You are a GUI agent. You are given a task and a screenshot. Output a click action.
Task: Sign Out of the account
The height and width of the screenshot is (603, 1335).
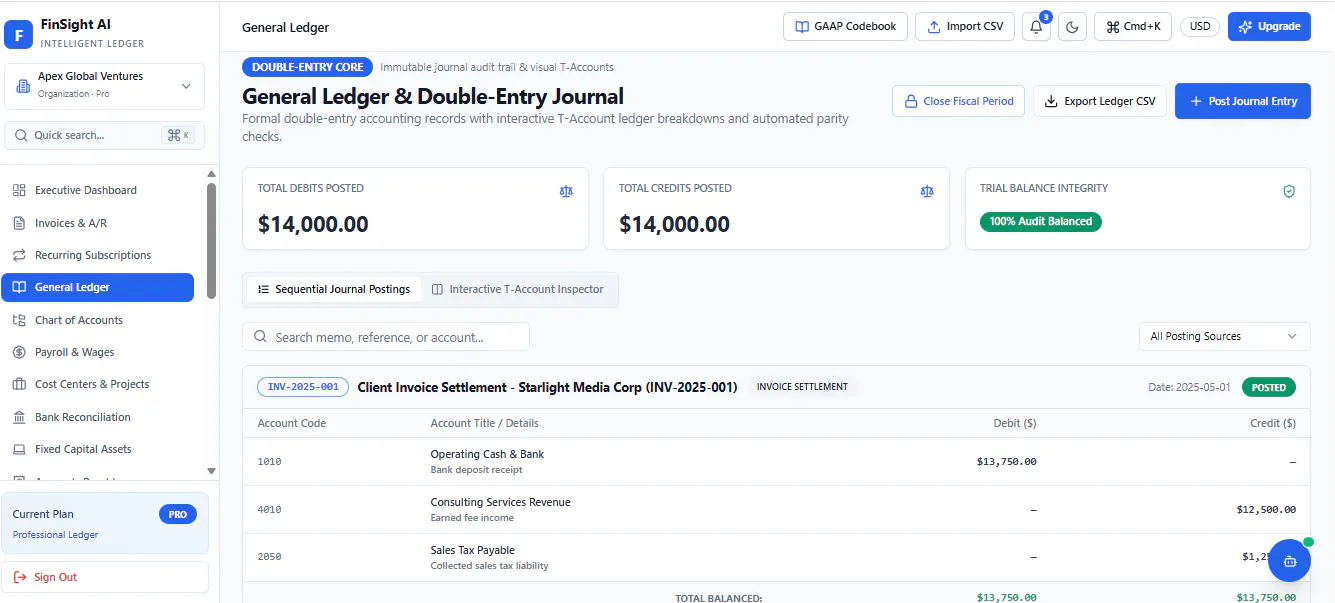click(105, 577)
